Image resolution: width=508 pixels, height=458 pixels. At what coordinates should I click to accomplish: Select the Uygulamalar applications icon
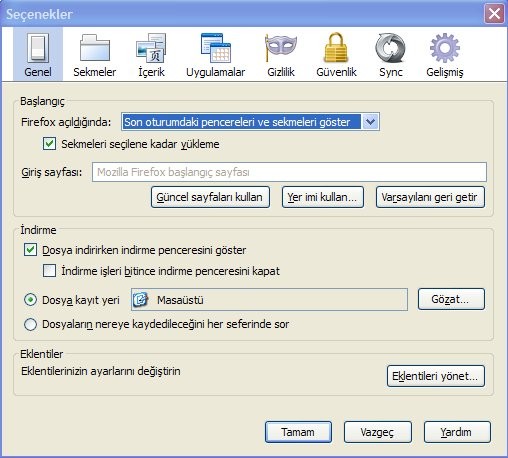[x=216, y=48]
